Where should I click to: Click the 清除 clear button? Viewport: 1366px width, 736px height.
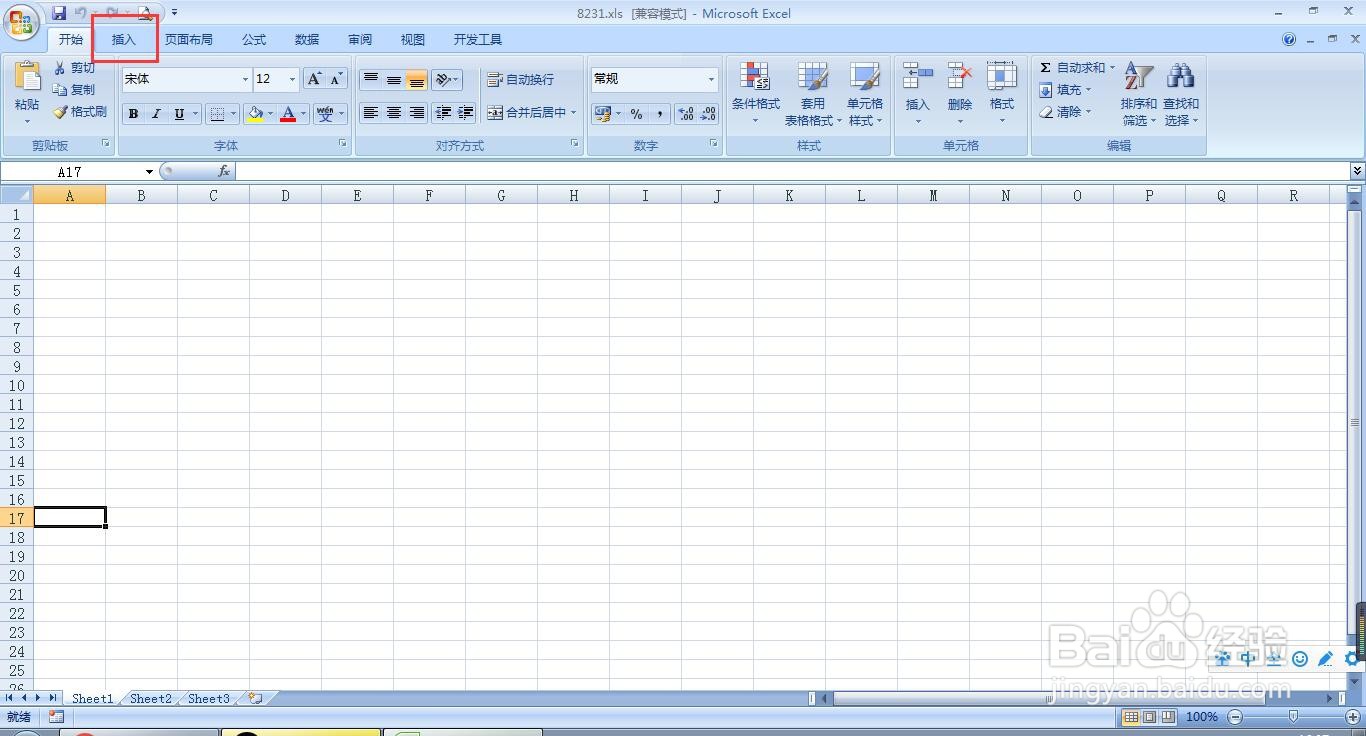pyautogui.click(x=1066, y=112)
